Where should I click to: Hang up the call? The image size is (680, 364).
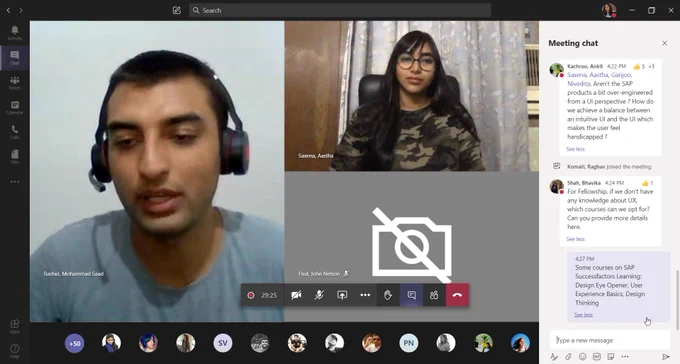tap(458, 295)
